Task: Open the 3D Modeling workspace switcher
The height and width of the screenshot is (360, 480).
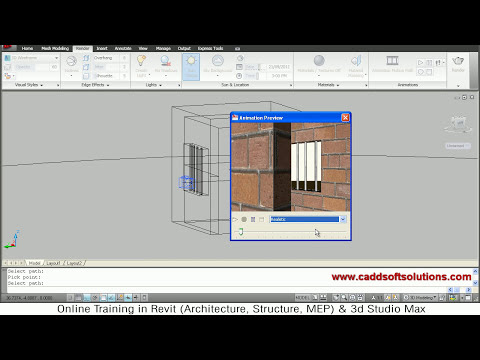Action: coord(421,297)
